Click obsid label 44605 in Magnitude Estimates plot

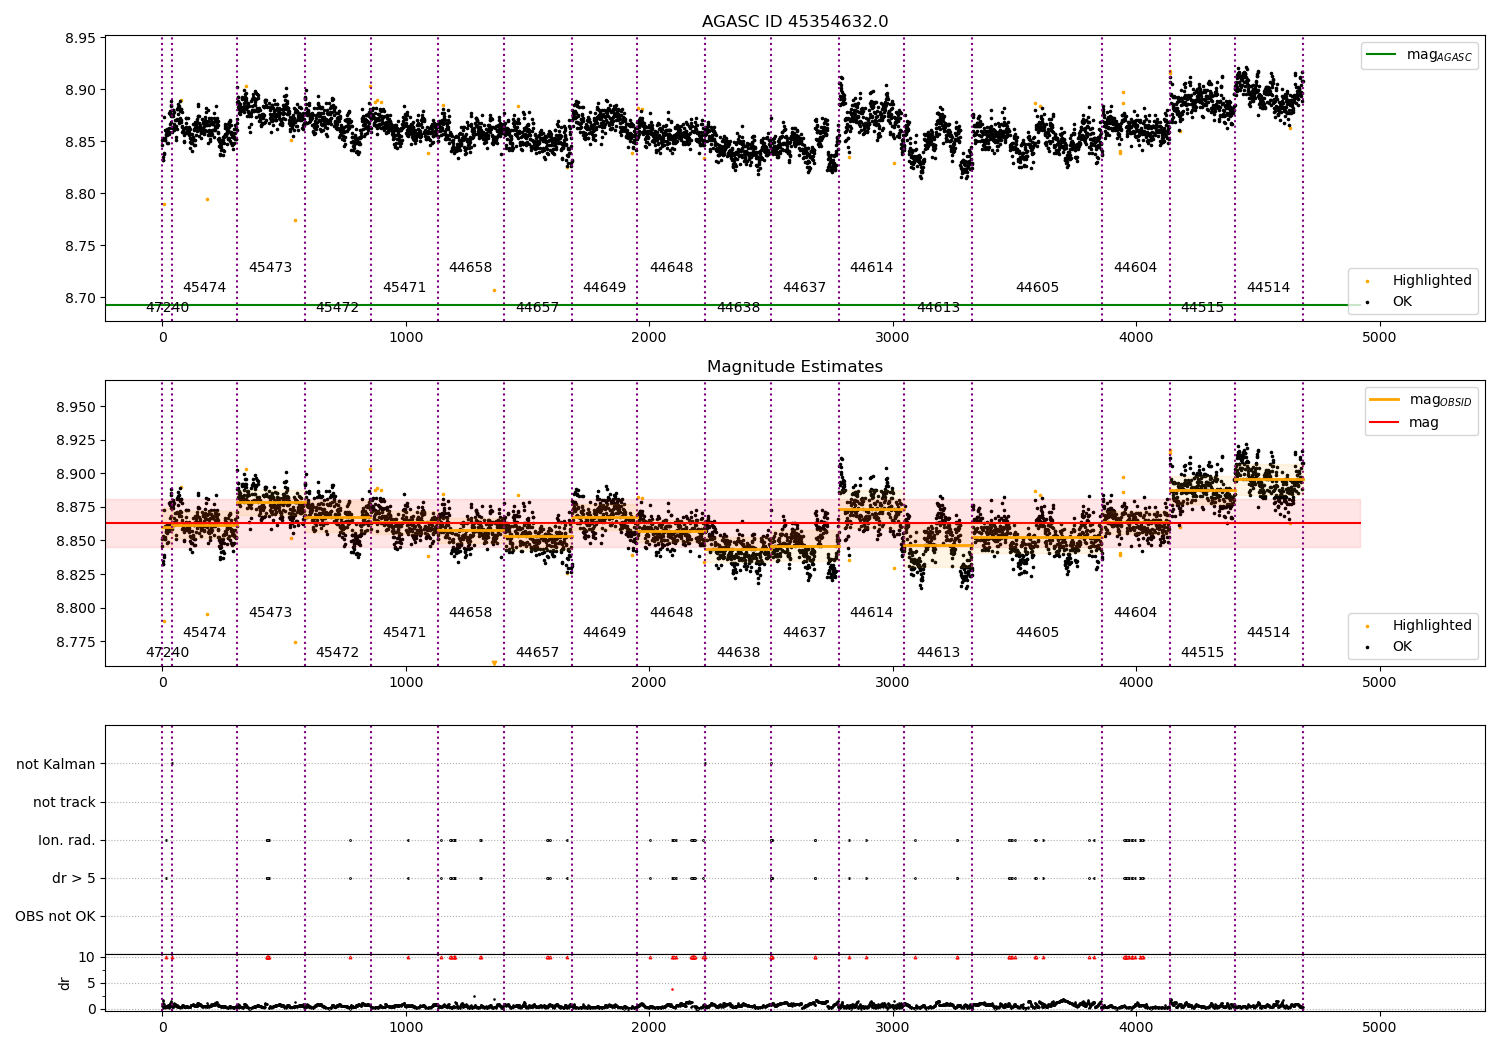1037,633
